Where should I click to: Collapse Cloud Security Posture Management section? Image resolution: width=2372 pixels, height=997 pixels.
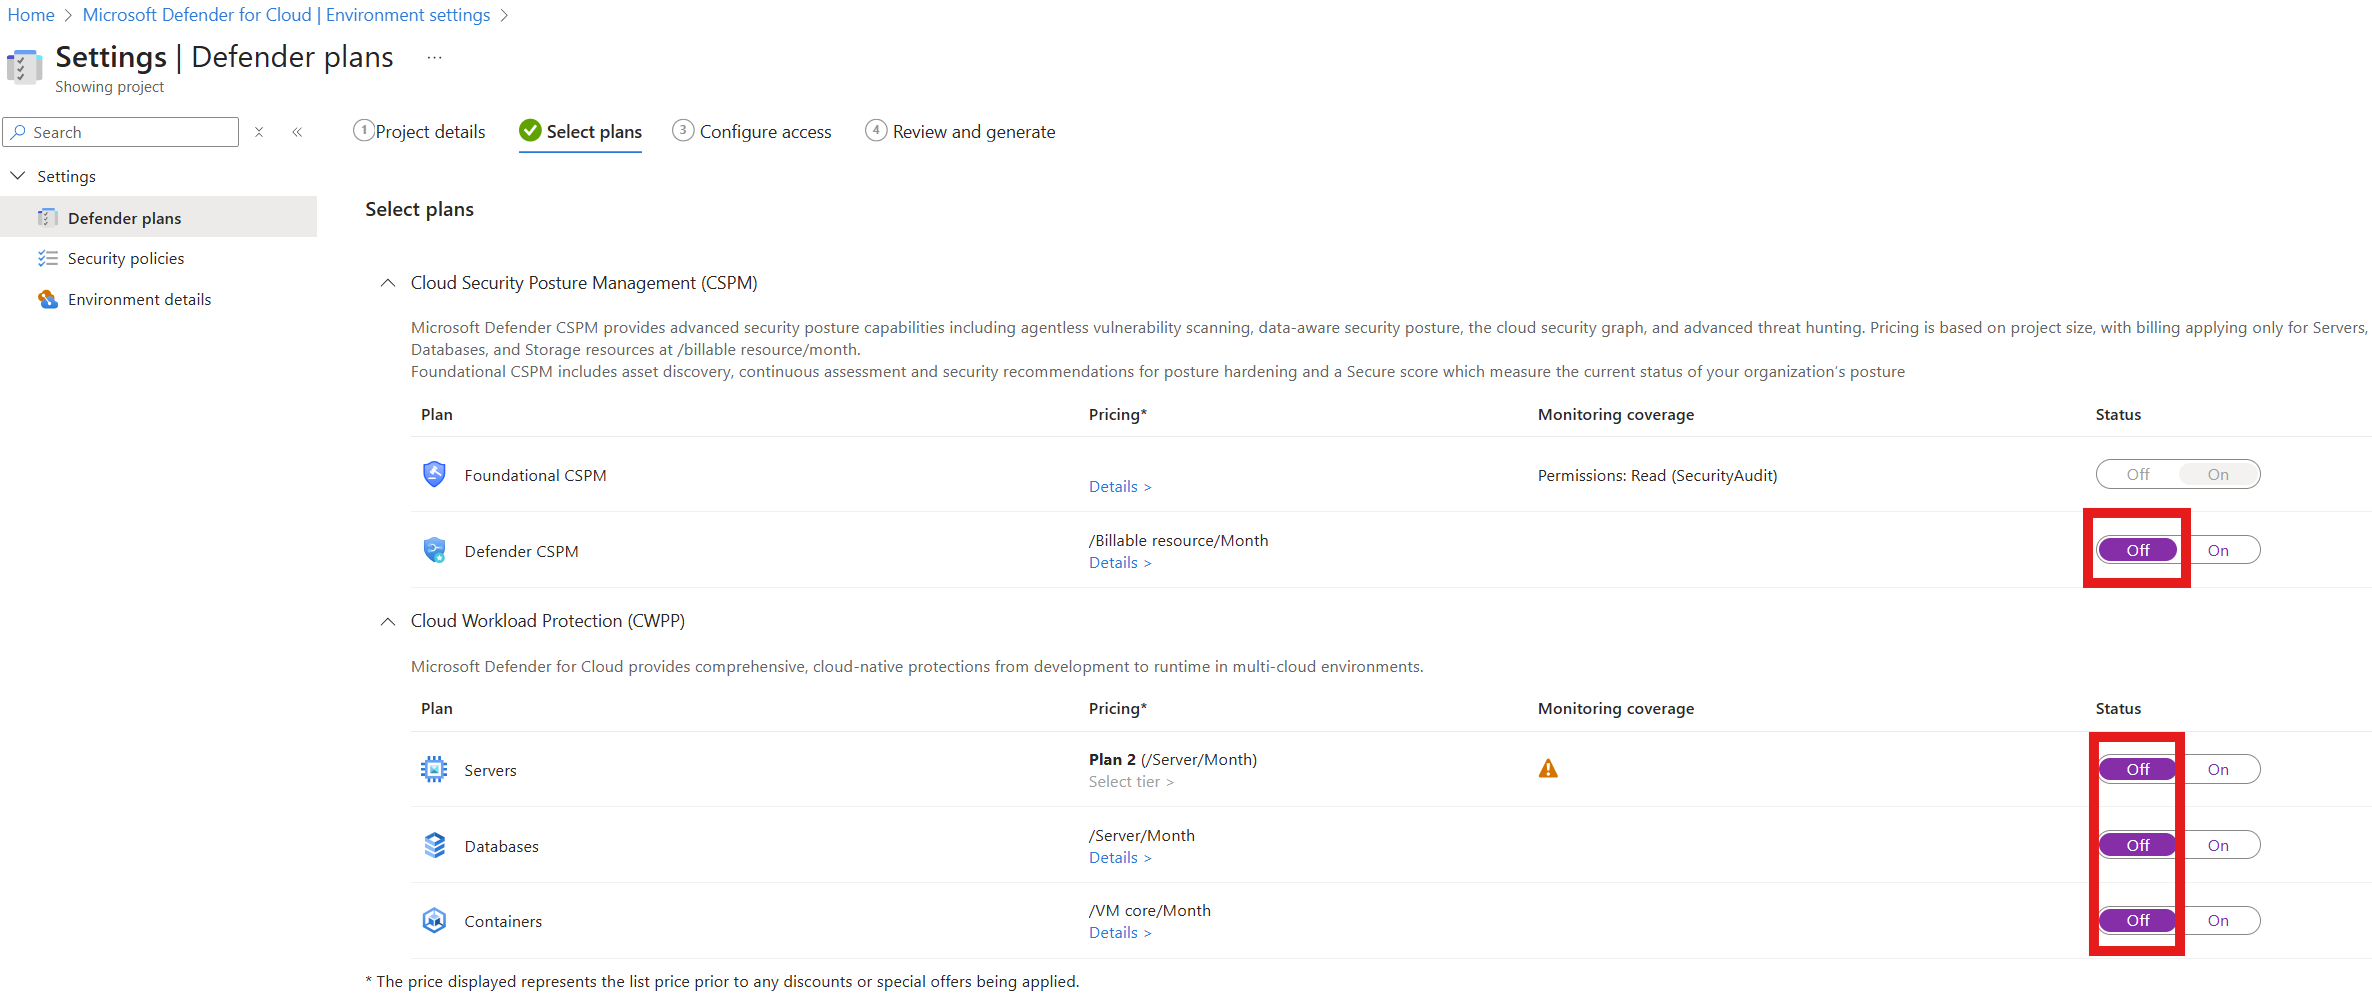[x=388, y=283]
